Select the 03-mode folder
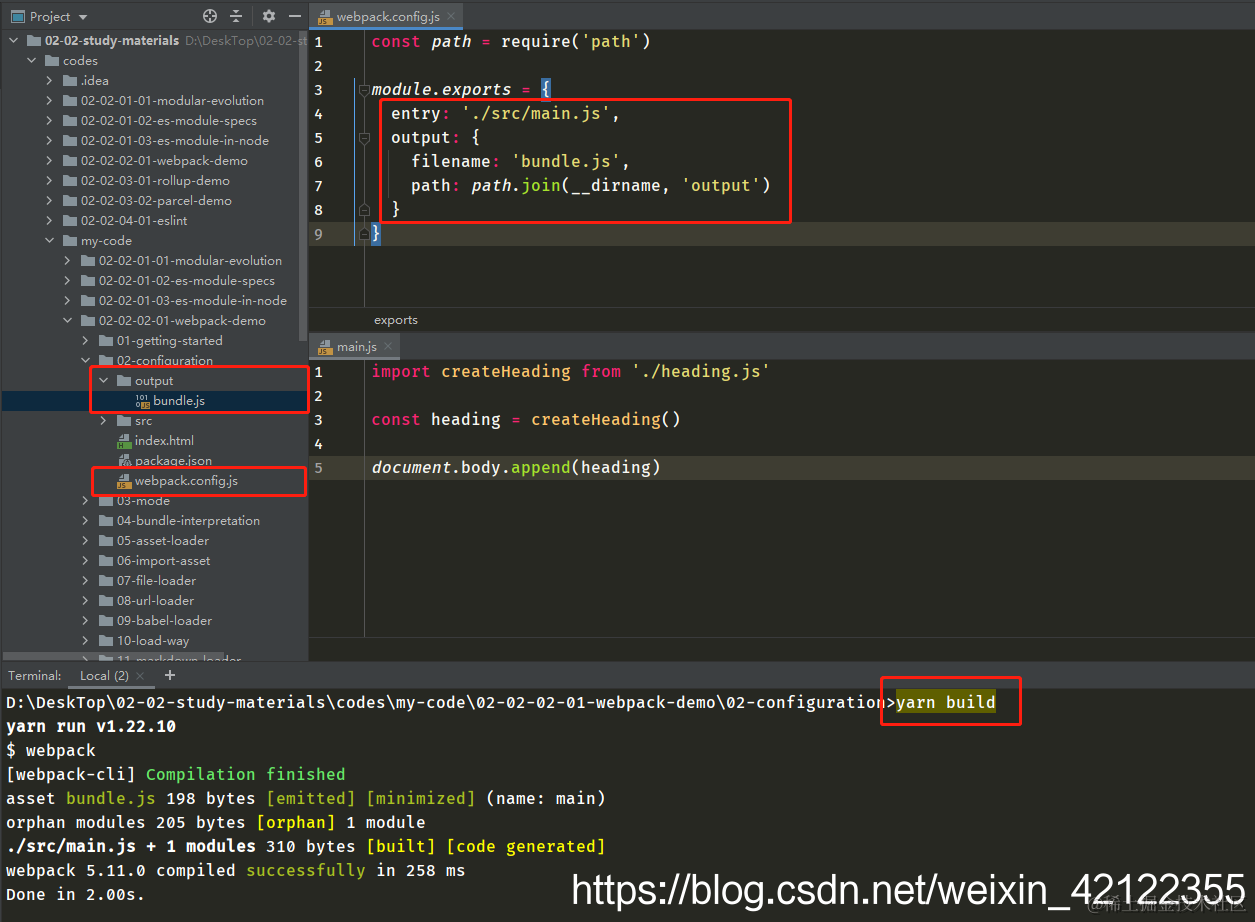This screenshot has height=922, width=1255. tap(143, 501)
